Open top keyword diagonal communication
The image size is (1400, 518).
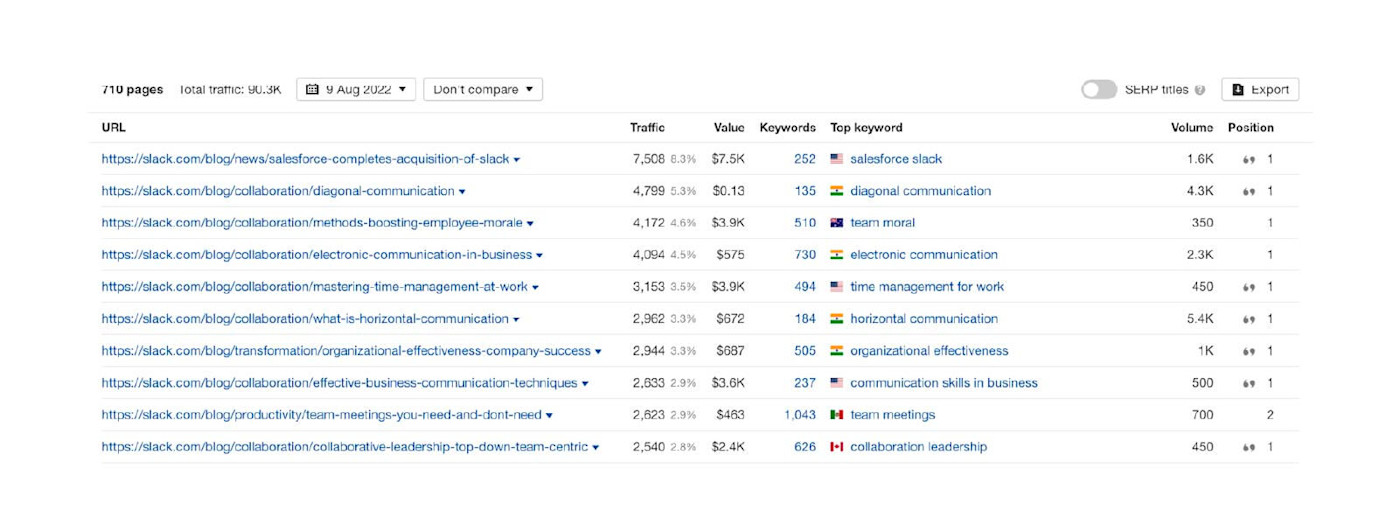click(921, 191)
